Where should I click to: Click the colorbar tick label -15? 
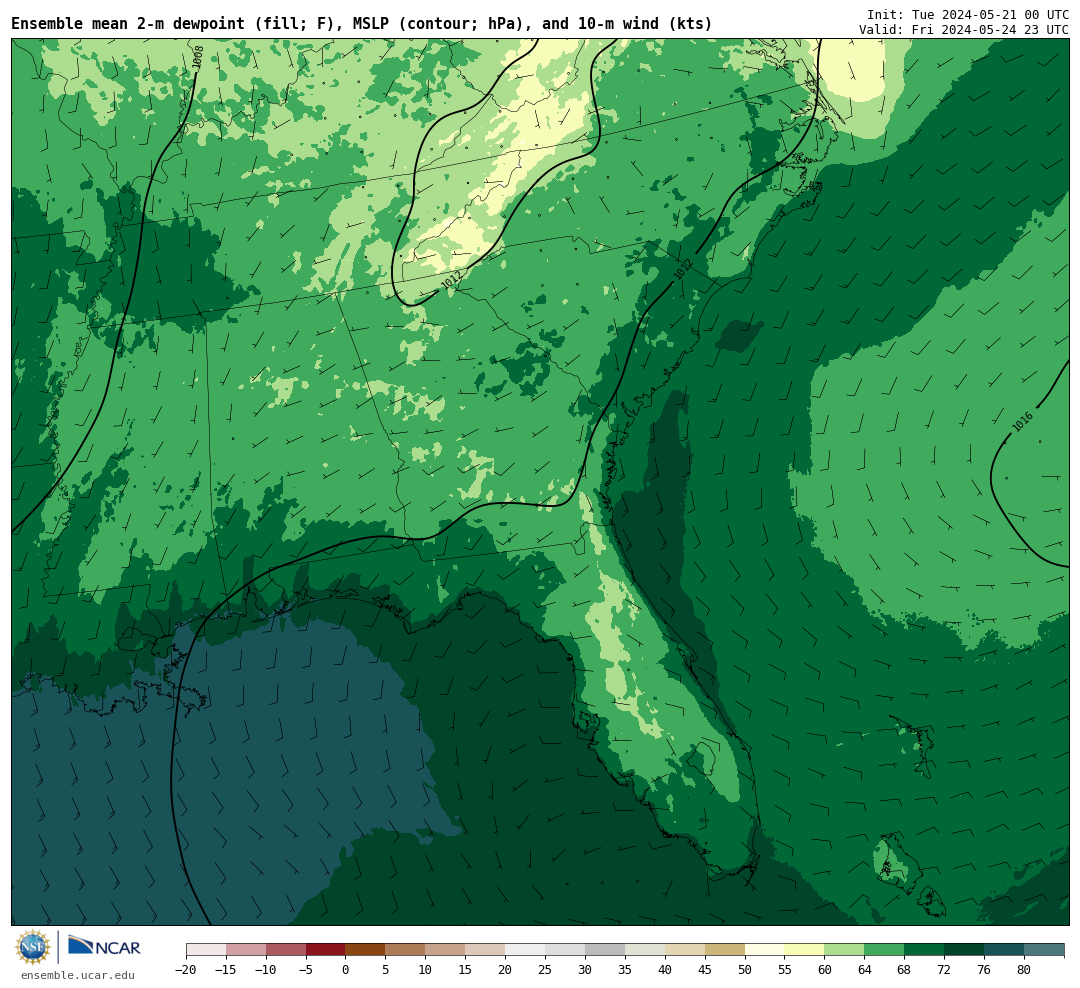pos(226,969)
